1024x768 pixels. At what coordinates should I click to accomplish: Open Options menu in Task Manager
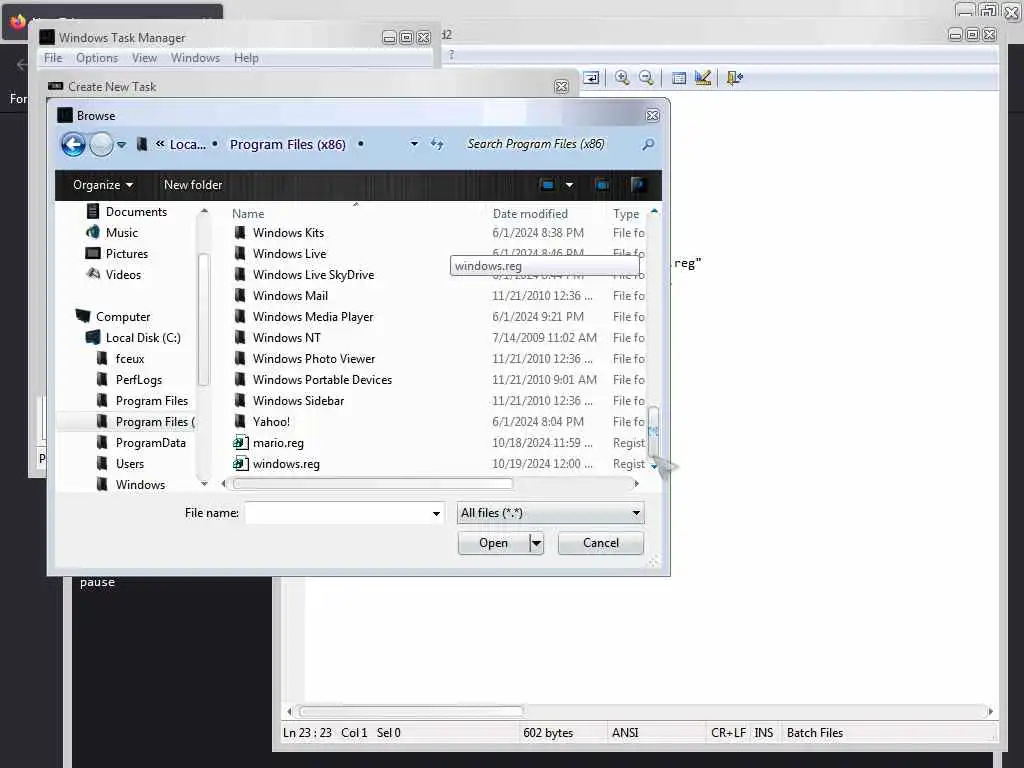click(97, 57)
